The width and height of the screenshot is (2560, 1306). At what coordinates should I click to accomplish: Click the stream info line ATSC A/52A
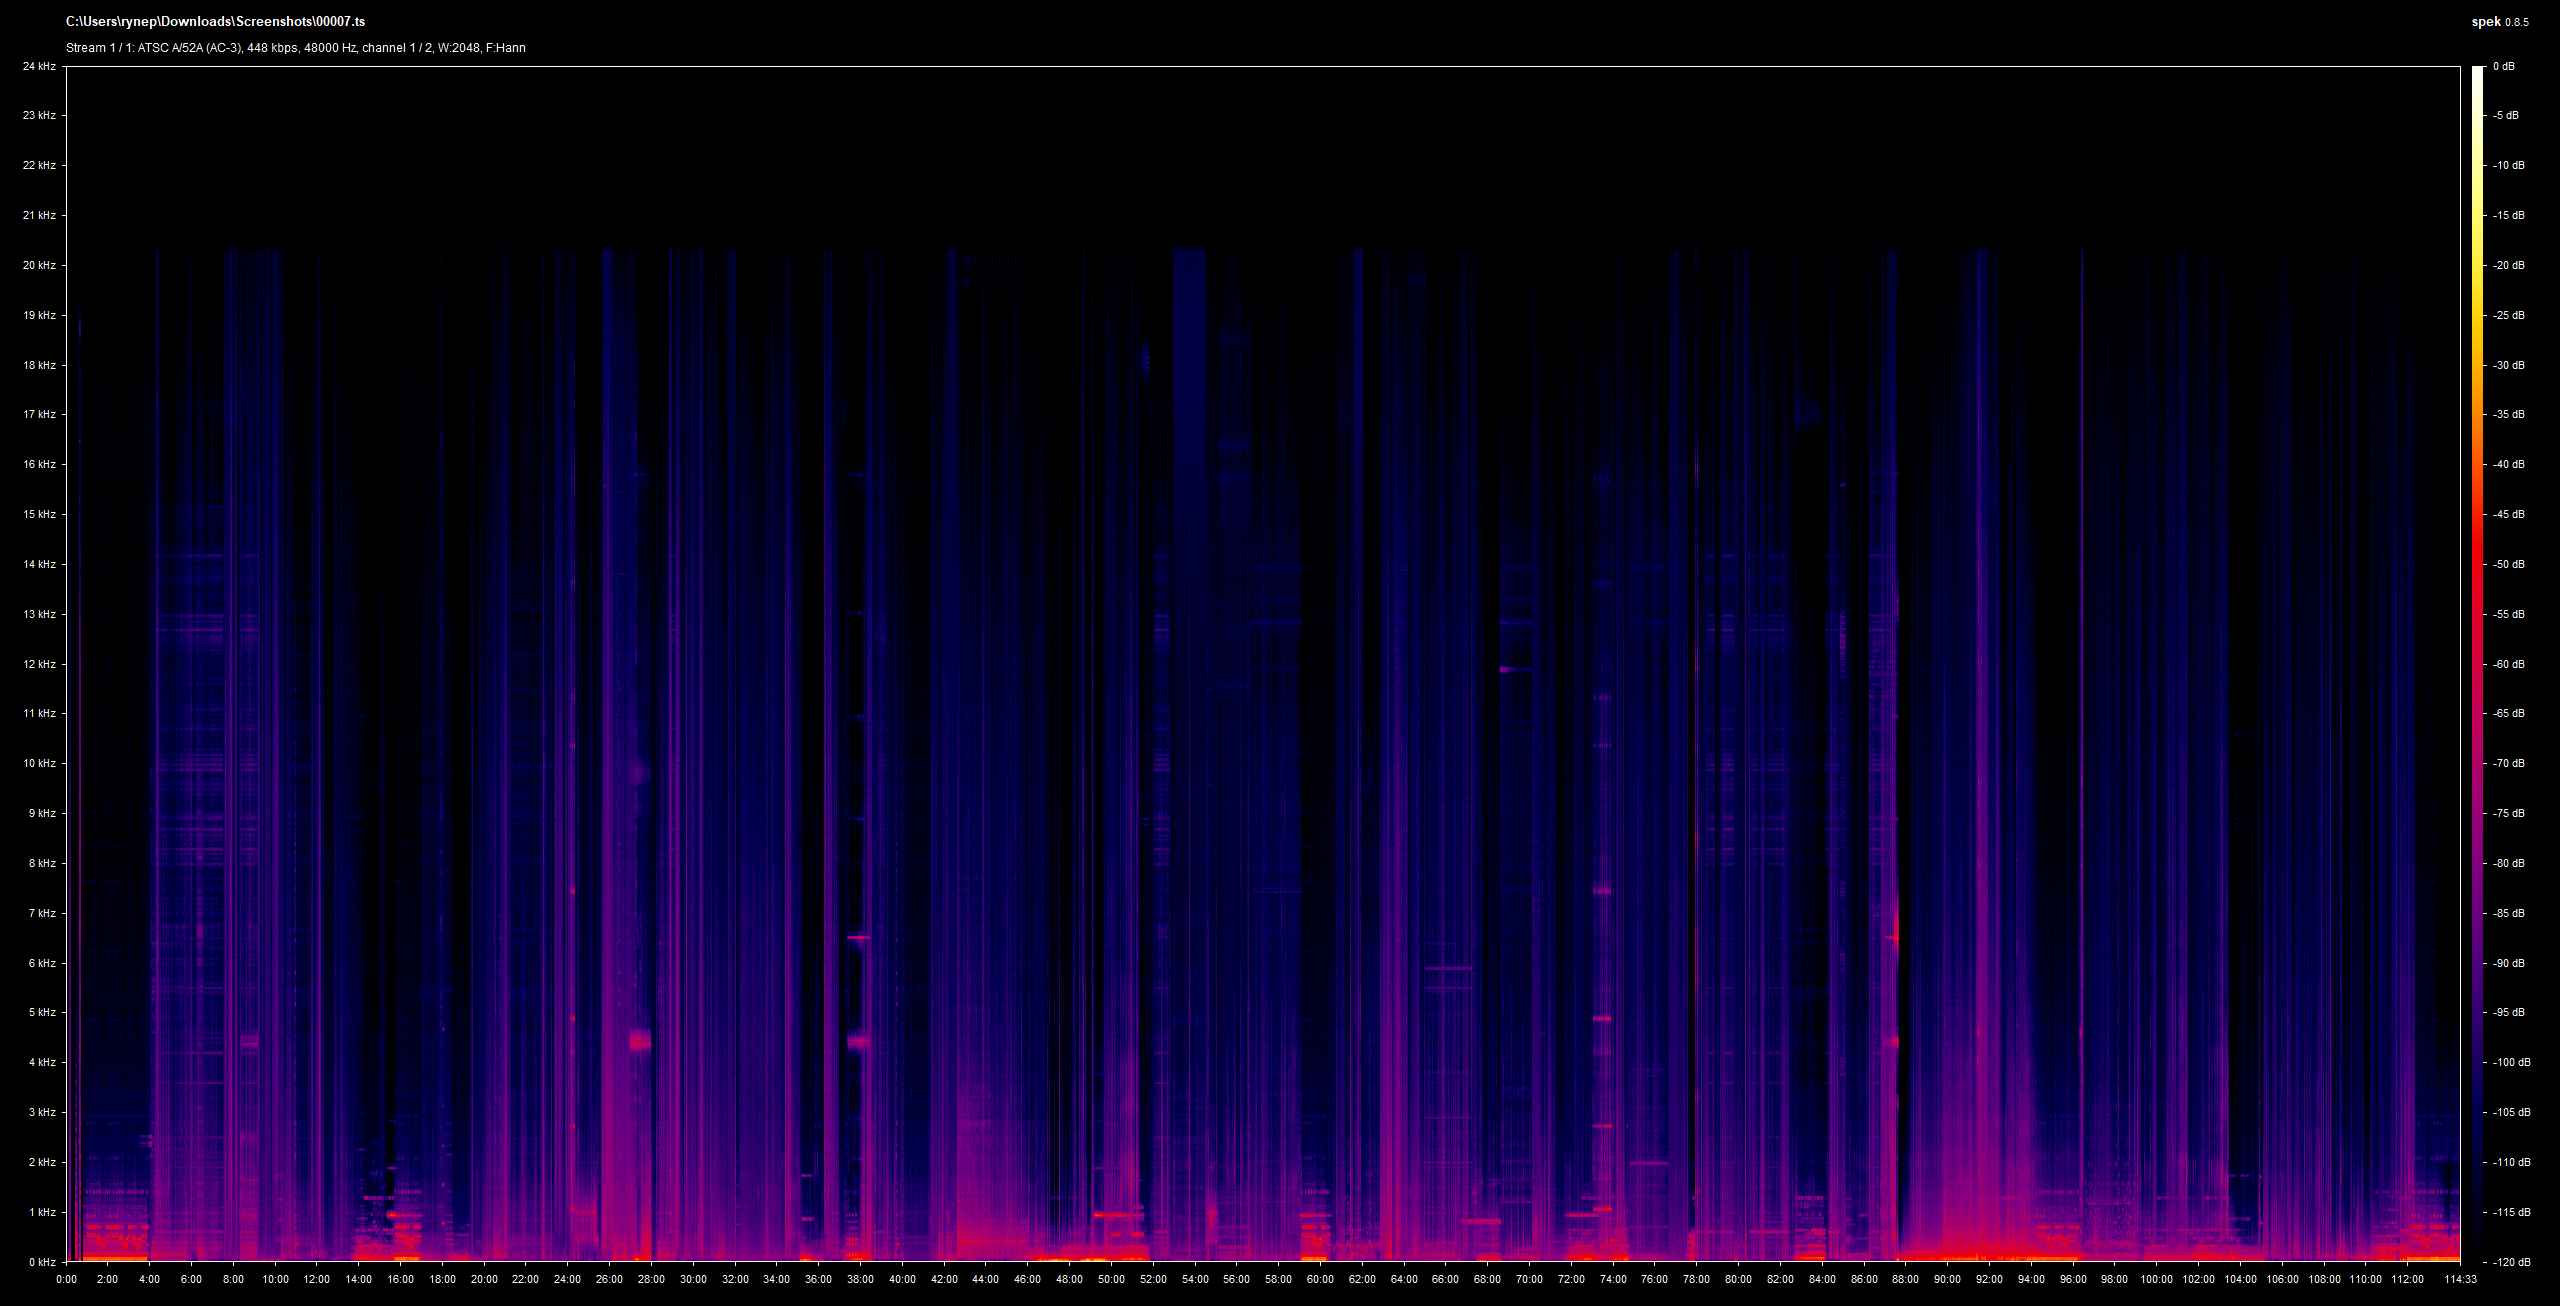click(x=295, y=47)
